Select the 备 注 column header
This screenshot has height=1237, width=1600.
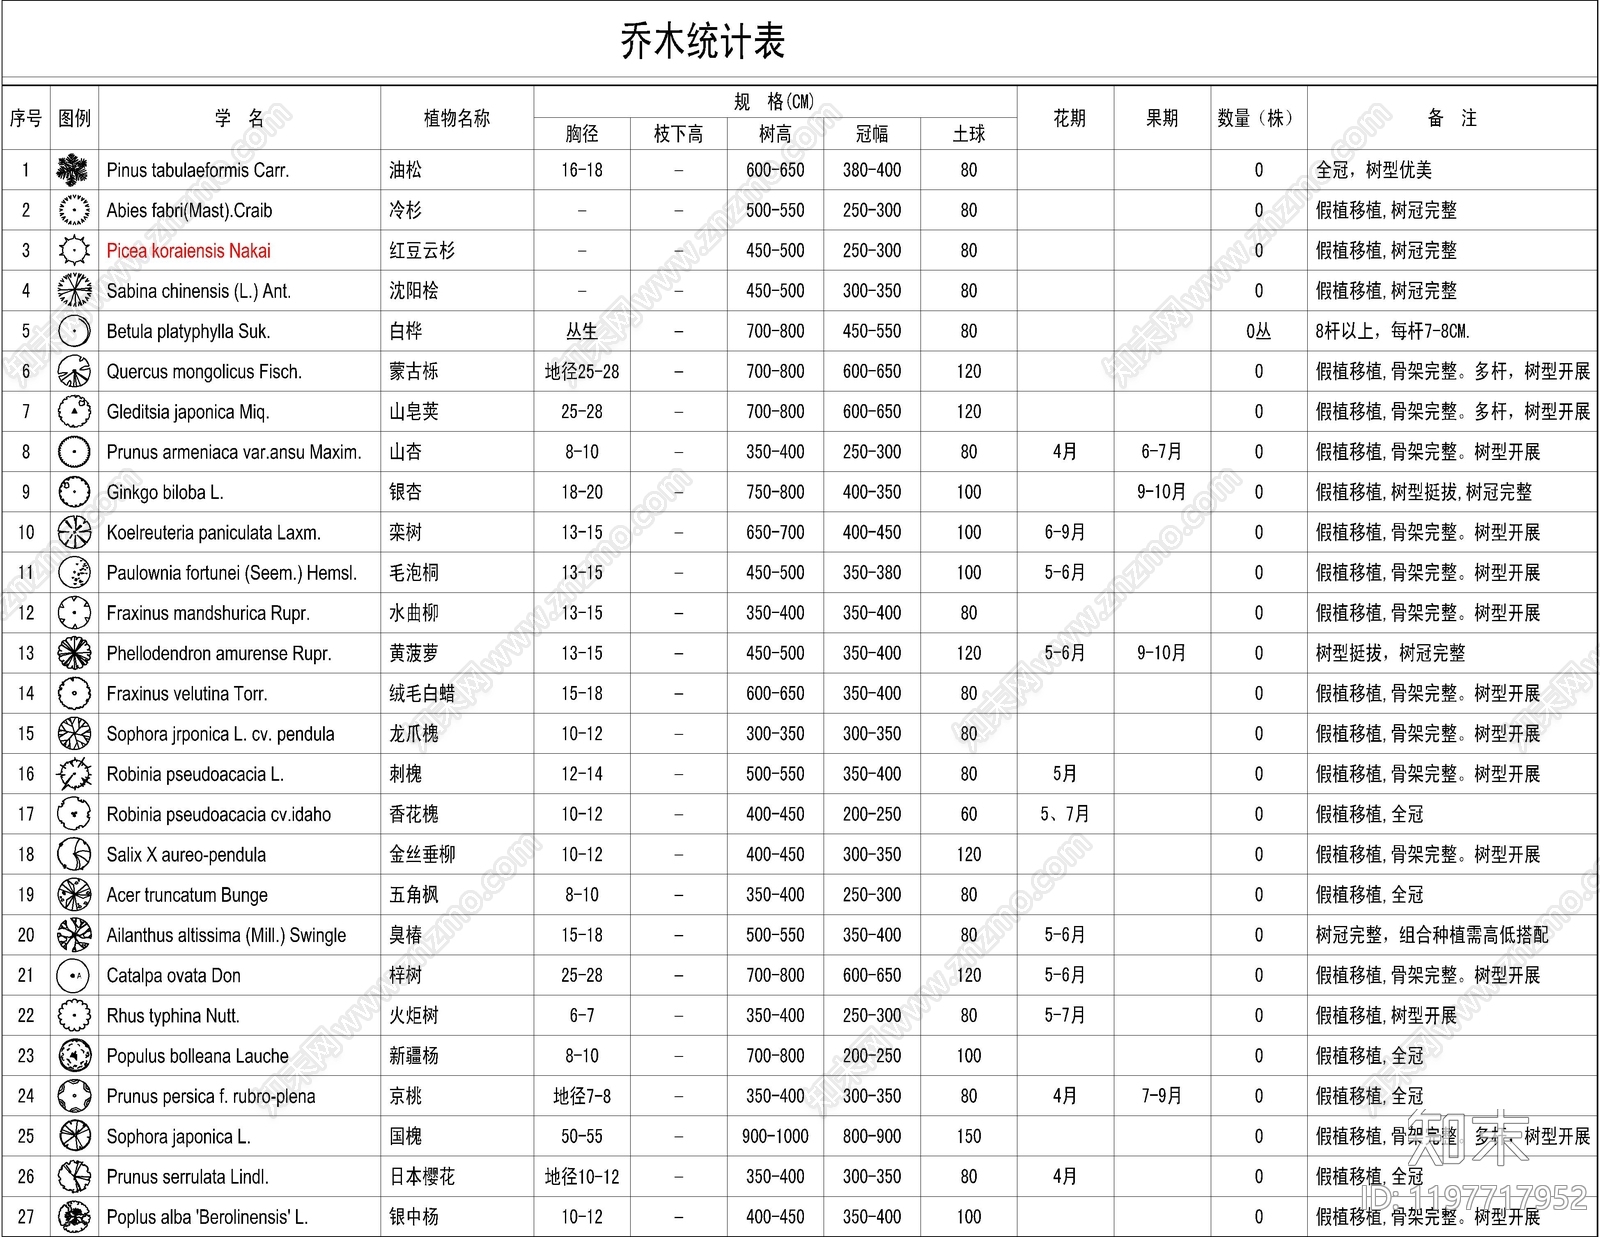click(x=1452, y=118)
